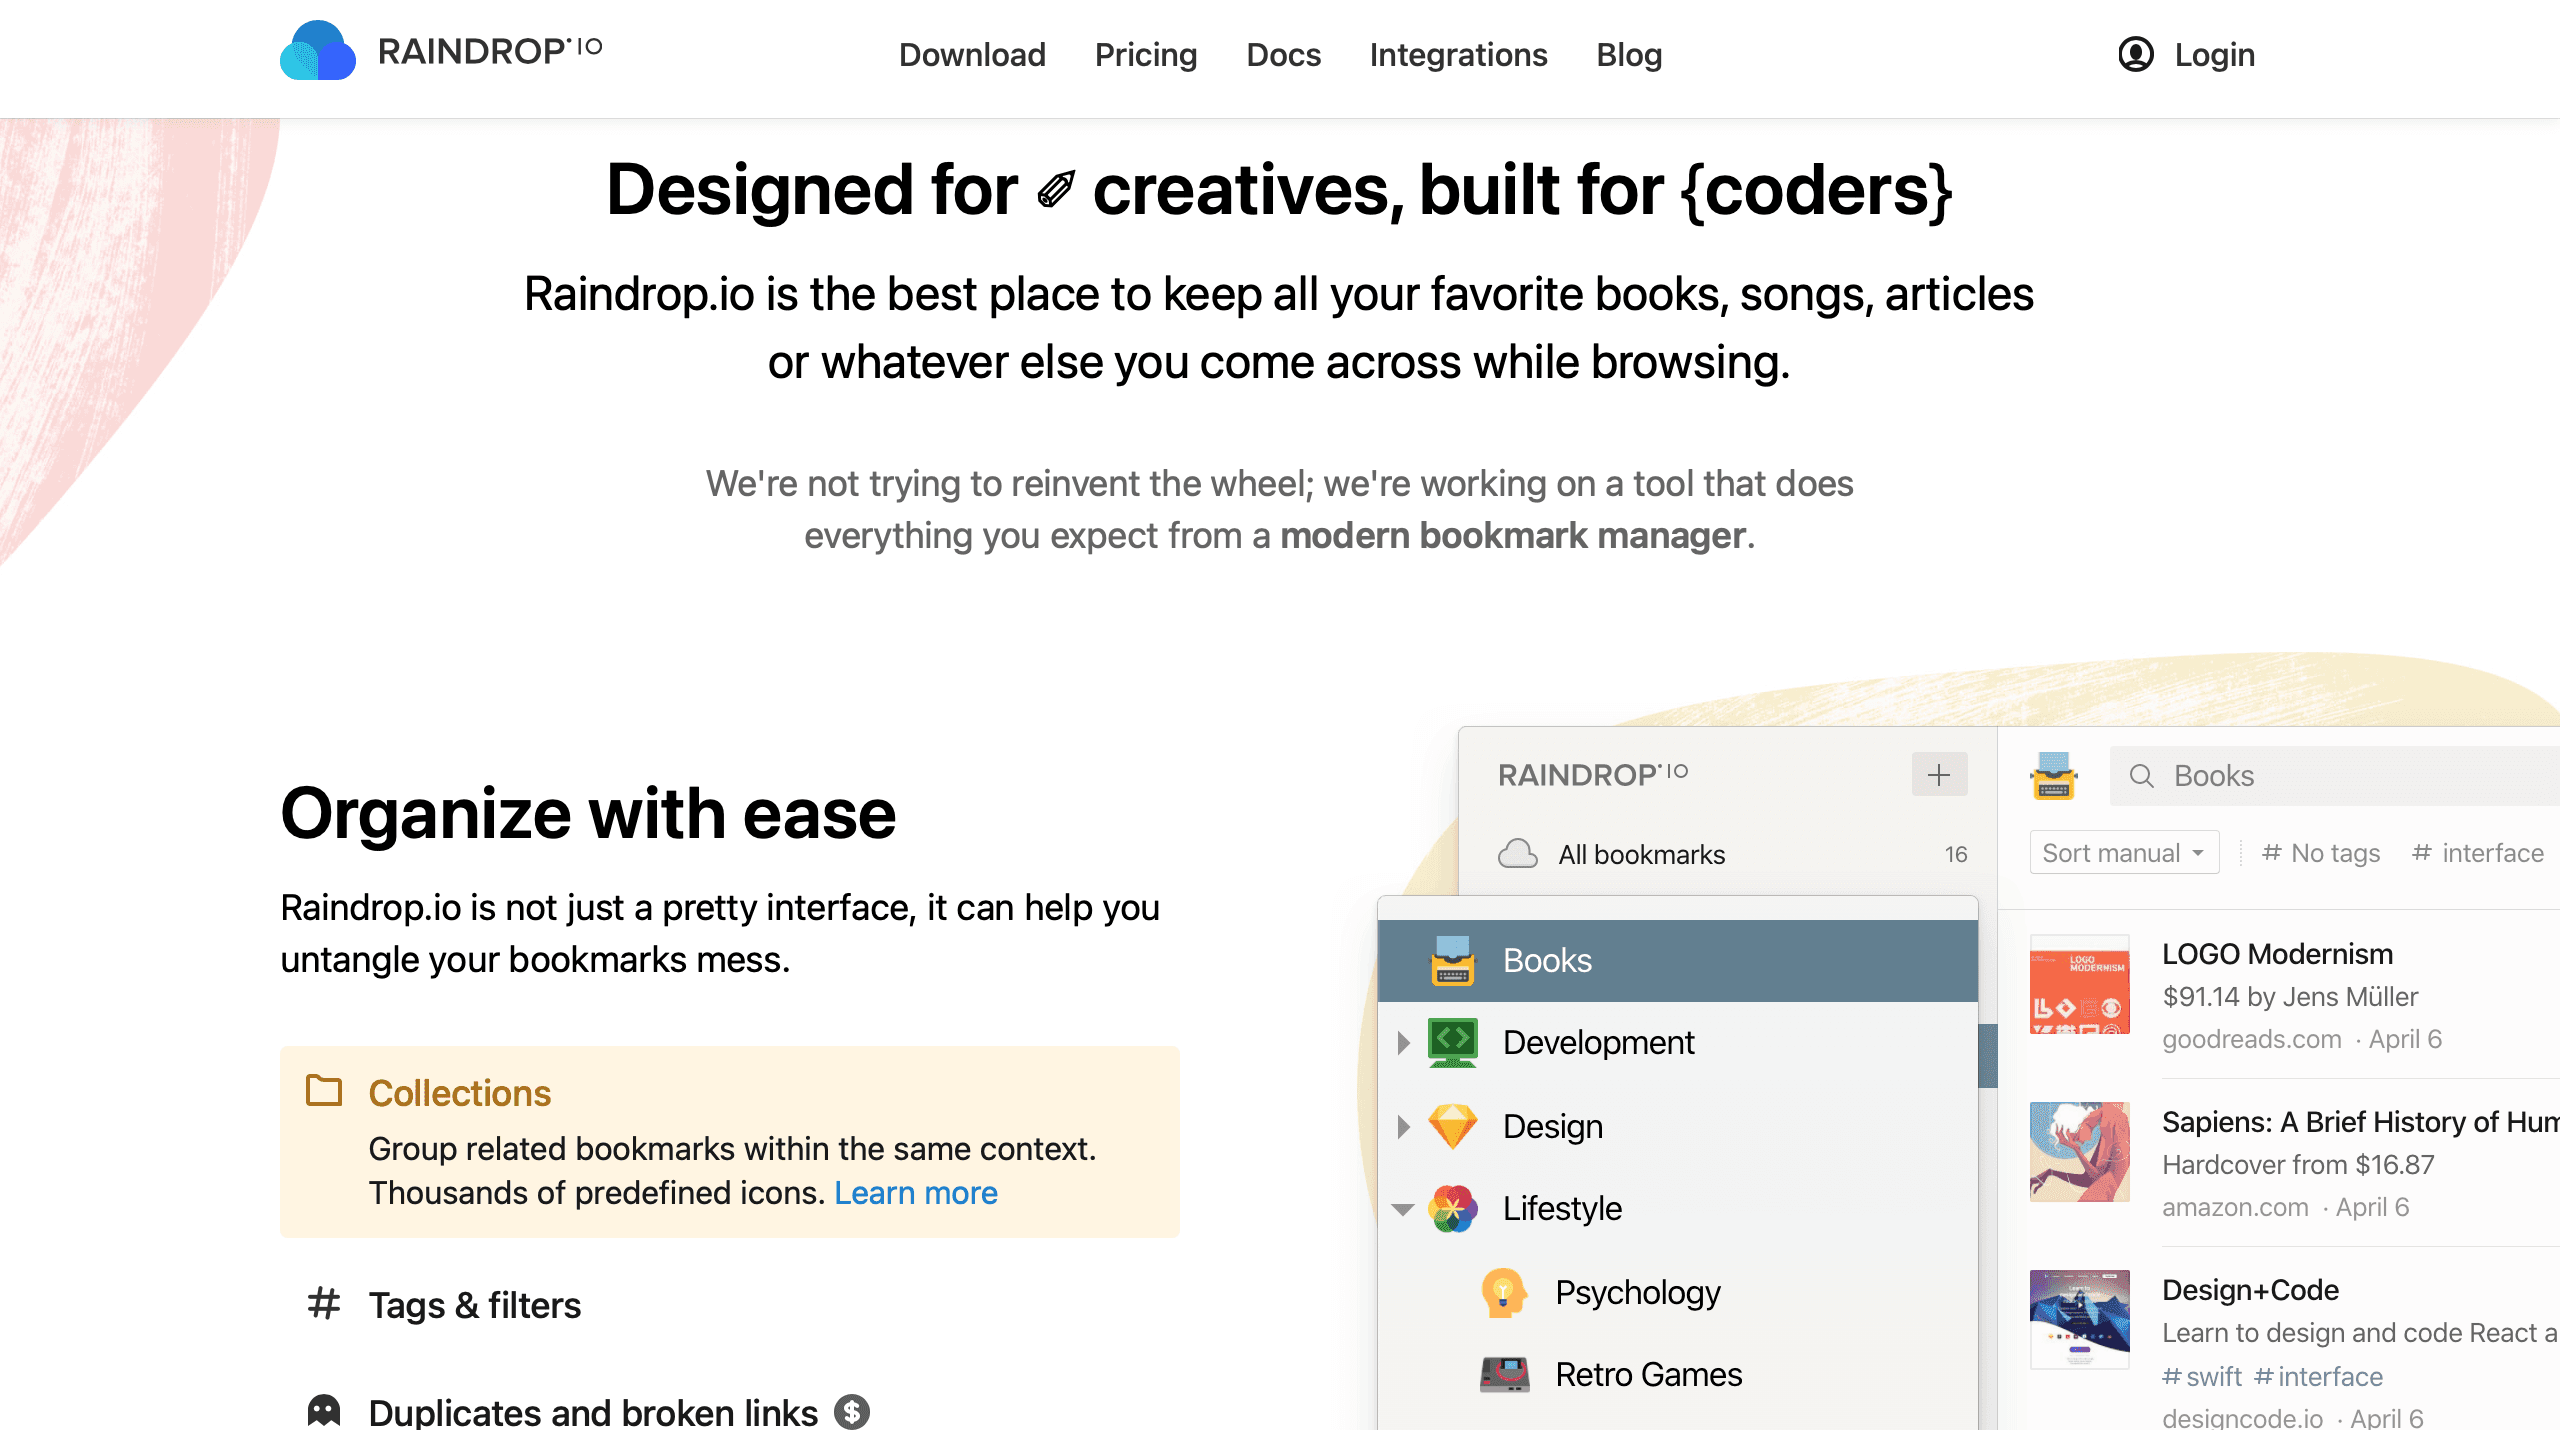Click the magnifier search icon
Image resolution: width=2560 pixels, height=1430 pixels.
click(x=2141, y=776)
